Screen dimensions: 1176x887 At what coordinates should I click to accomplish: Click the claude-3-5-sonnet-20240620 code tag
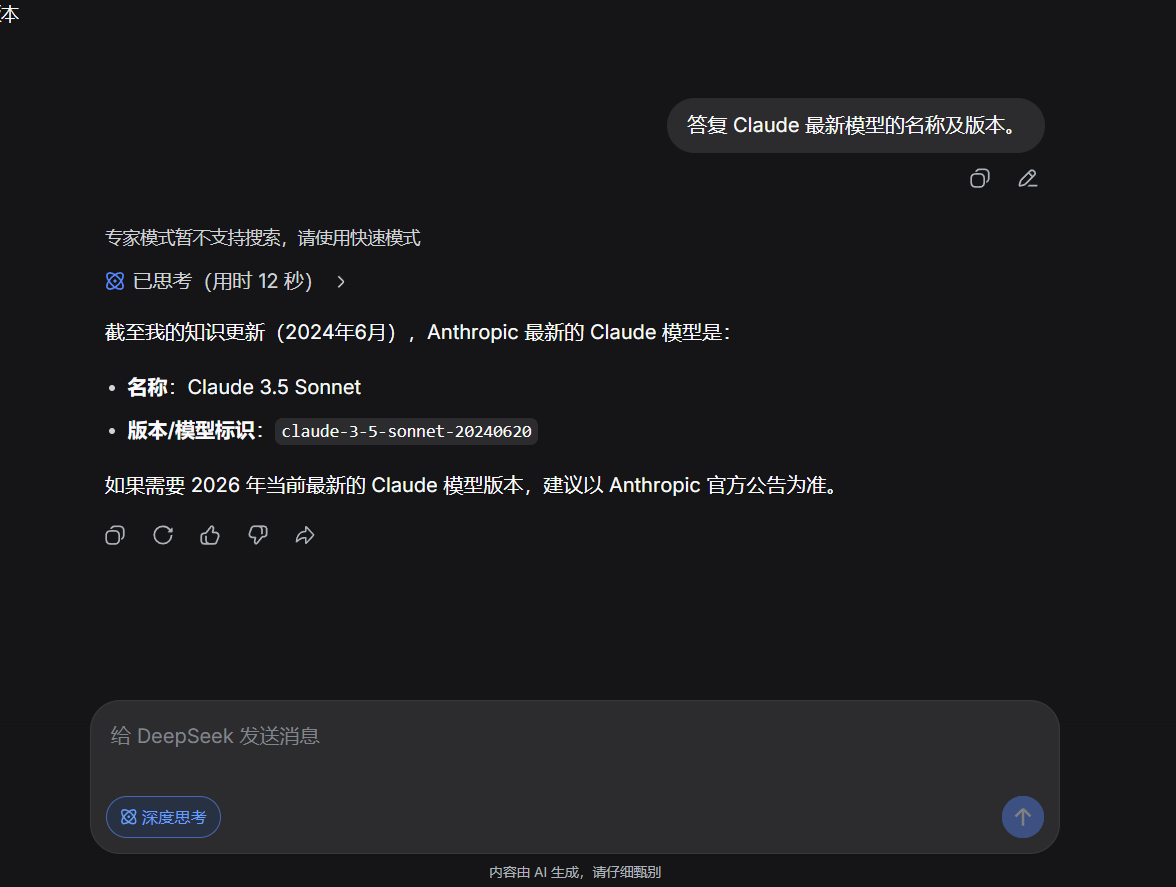(406, 431)
